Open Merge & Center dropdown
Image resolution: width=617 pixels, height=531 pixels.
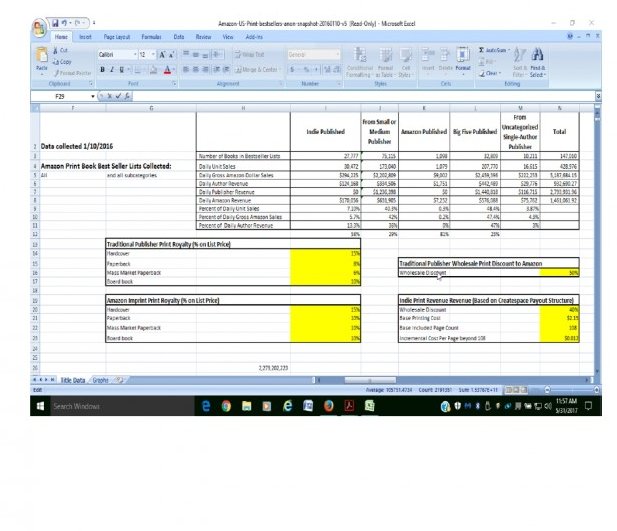point(280,70)
